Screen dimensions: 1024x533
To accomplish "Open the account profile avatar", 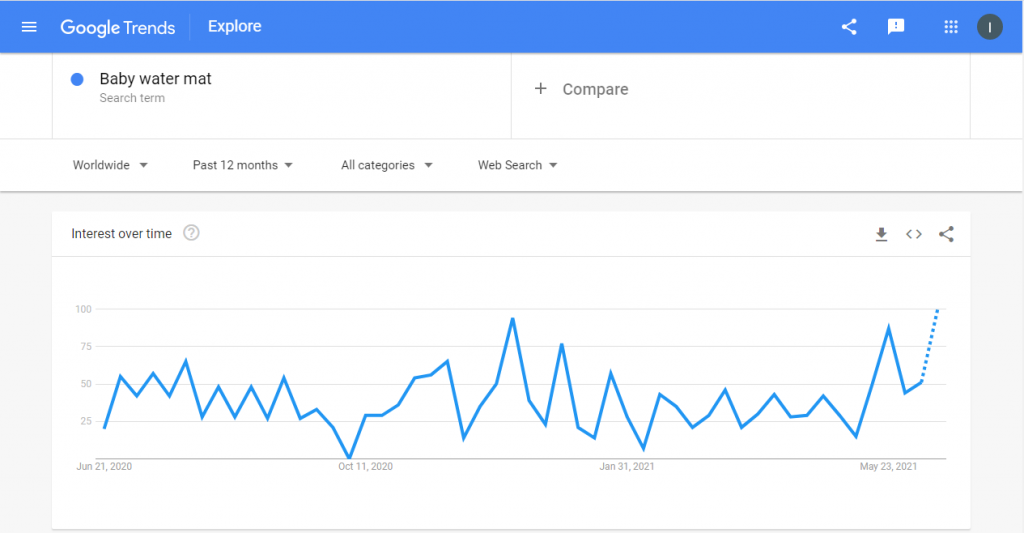I will pyautogui.click(x=989, y=27).
